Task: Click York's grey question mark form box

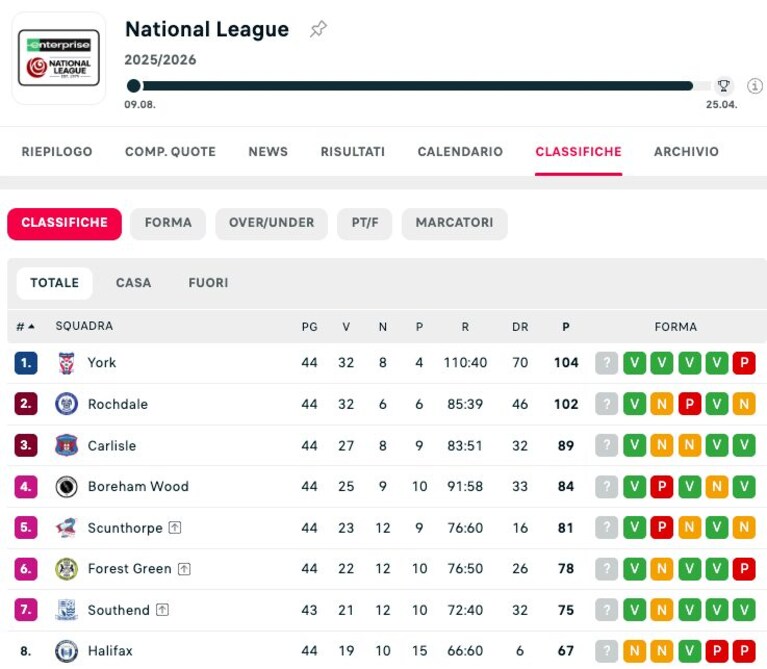Action: click(x=607, y=363)
